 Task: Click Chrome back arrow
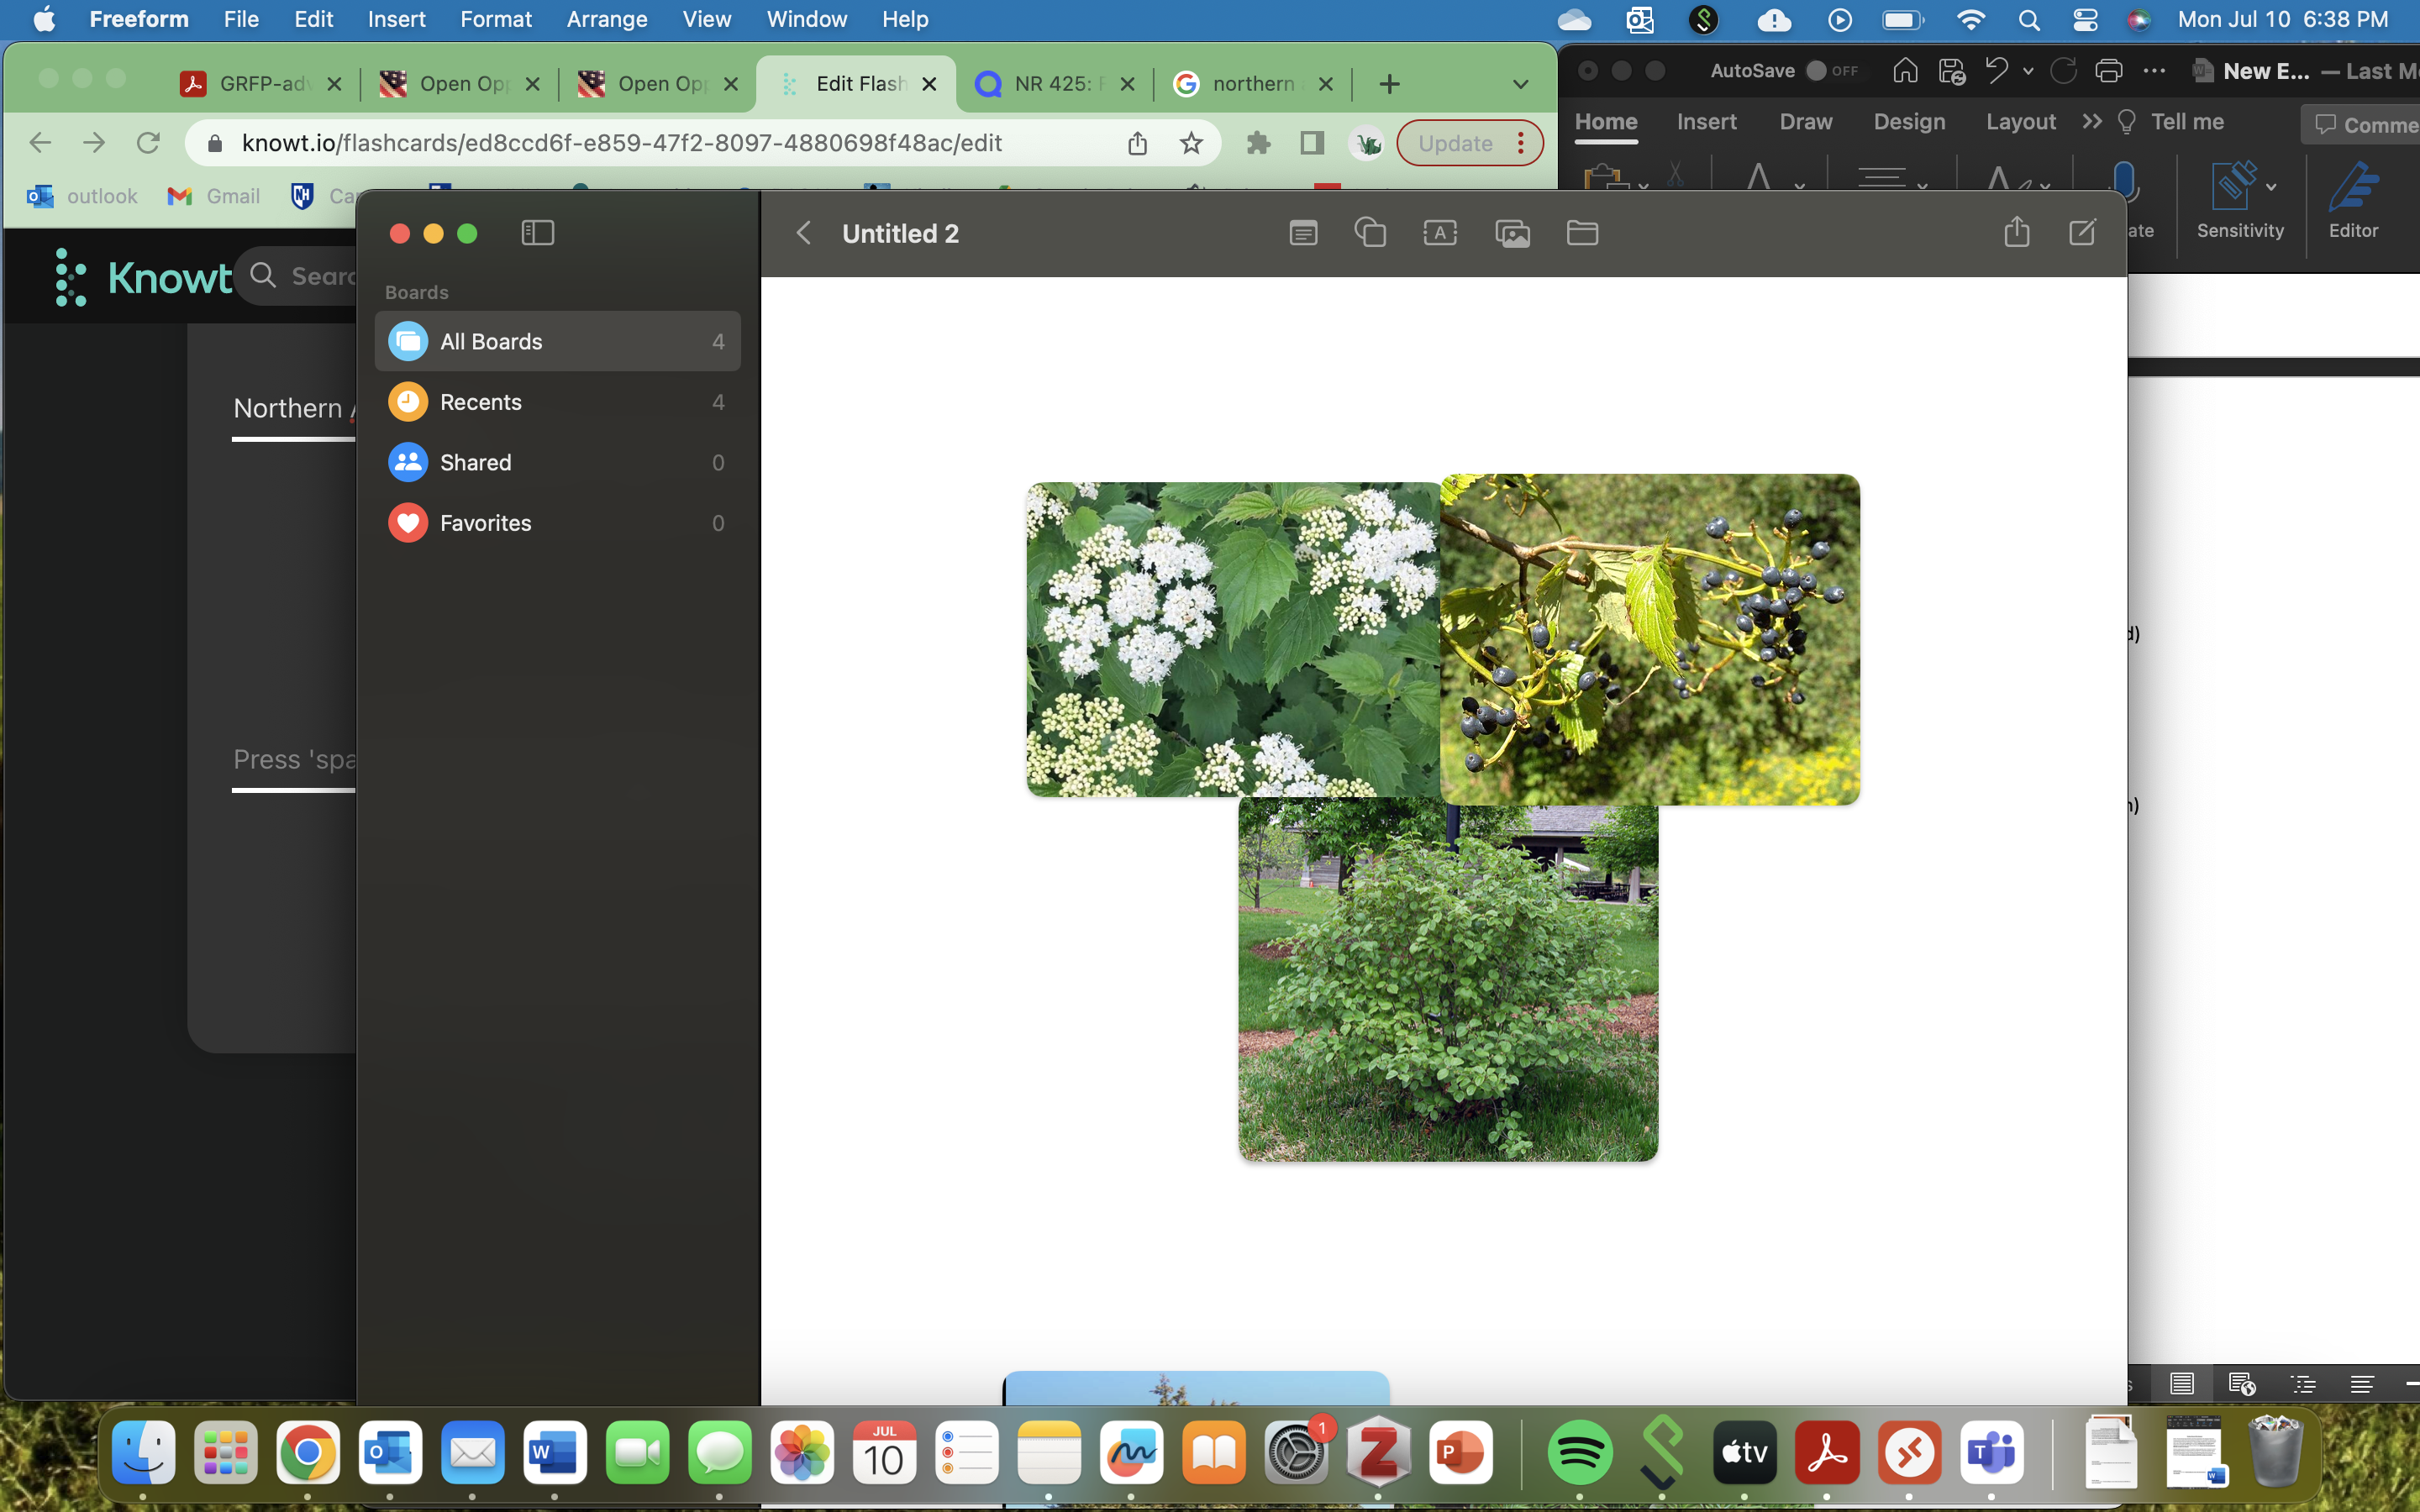pos(40,143)
